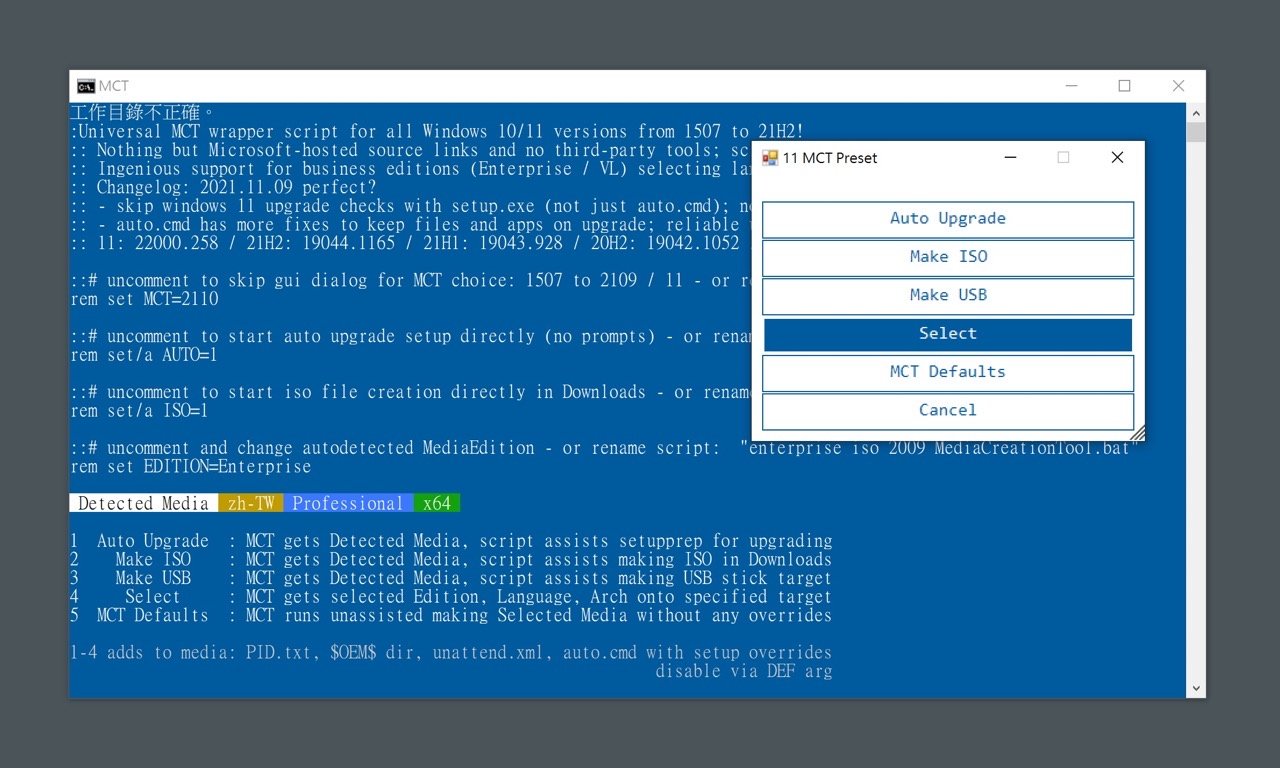Viewport: 1280px width, 768px height.
Task: Click the '工作目錄不正確' console line
Action: pos(143,112)
